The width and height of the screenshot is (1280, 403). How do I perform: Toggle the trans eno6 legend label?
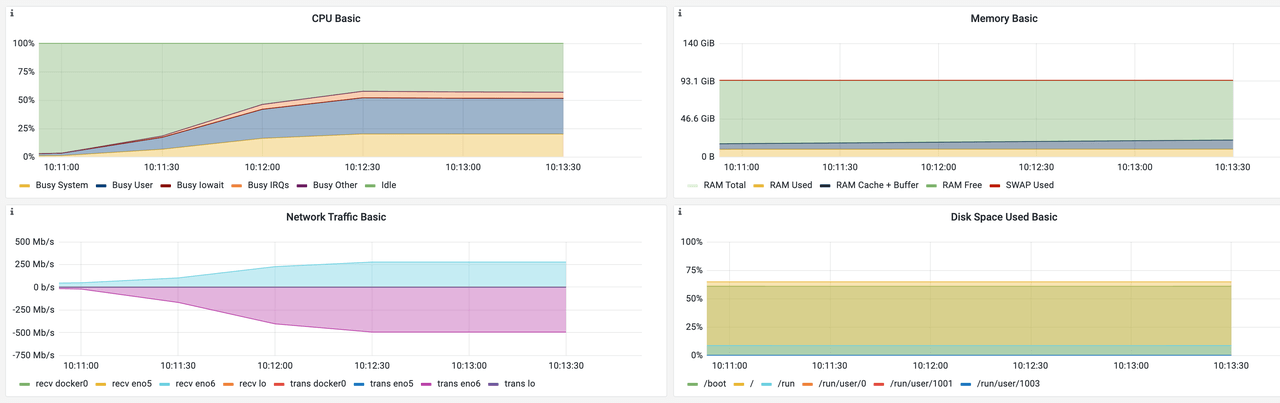pos(457,384)
